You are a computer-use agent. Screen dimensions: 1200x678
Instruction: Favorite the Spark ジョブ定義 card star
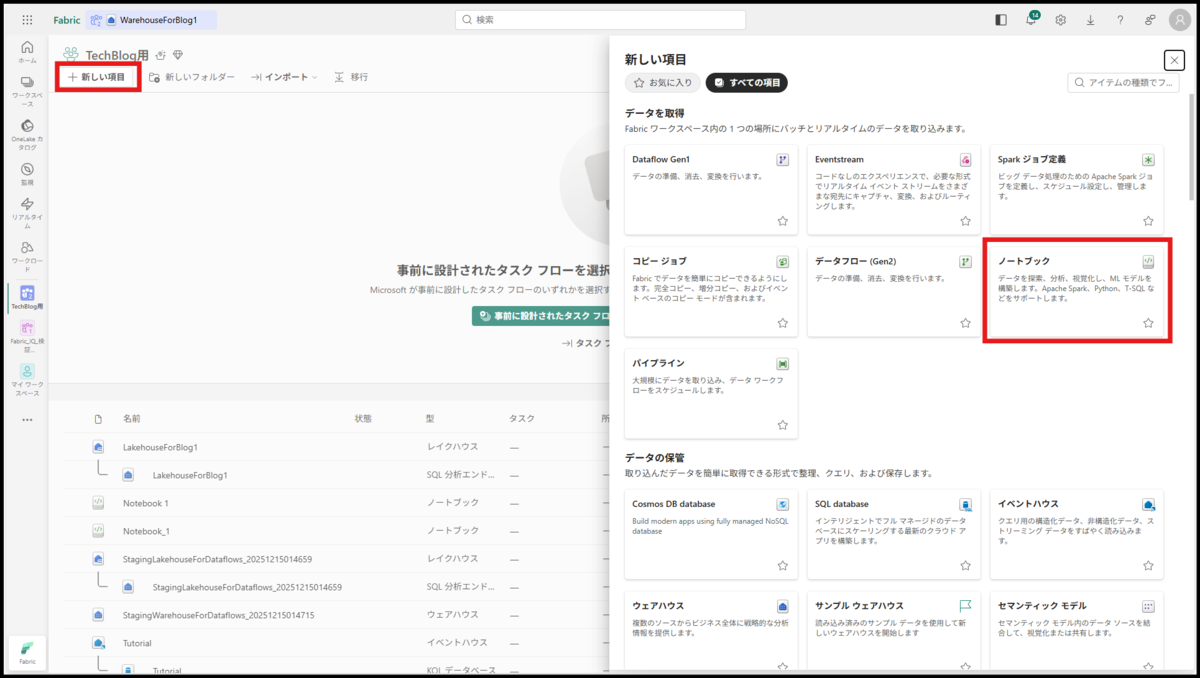(1148, 221)
